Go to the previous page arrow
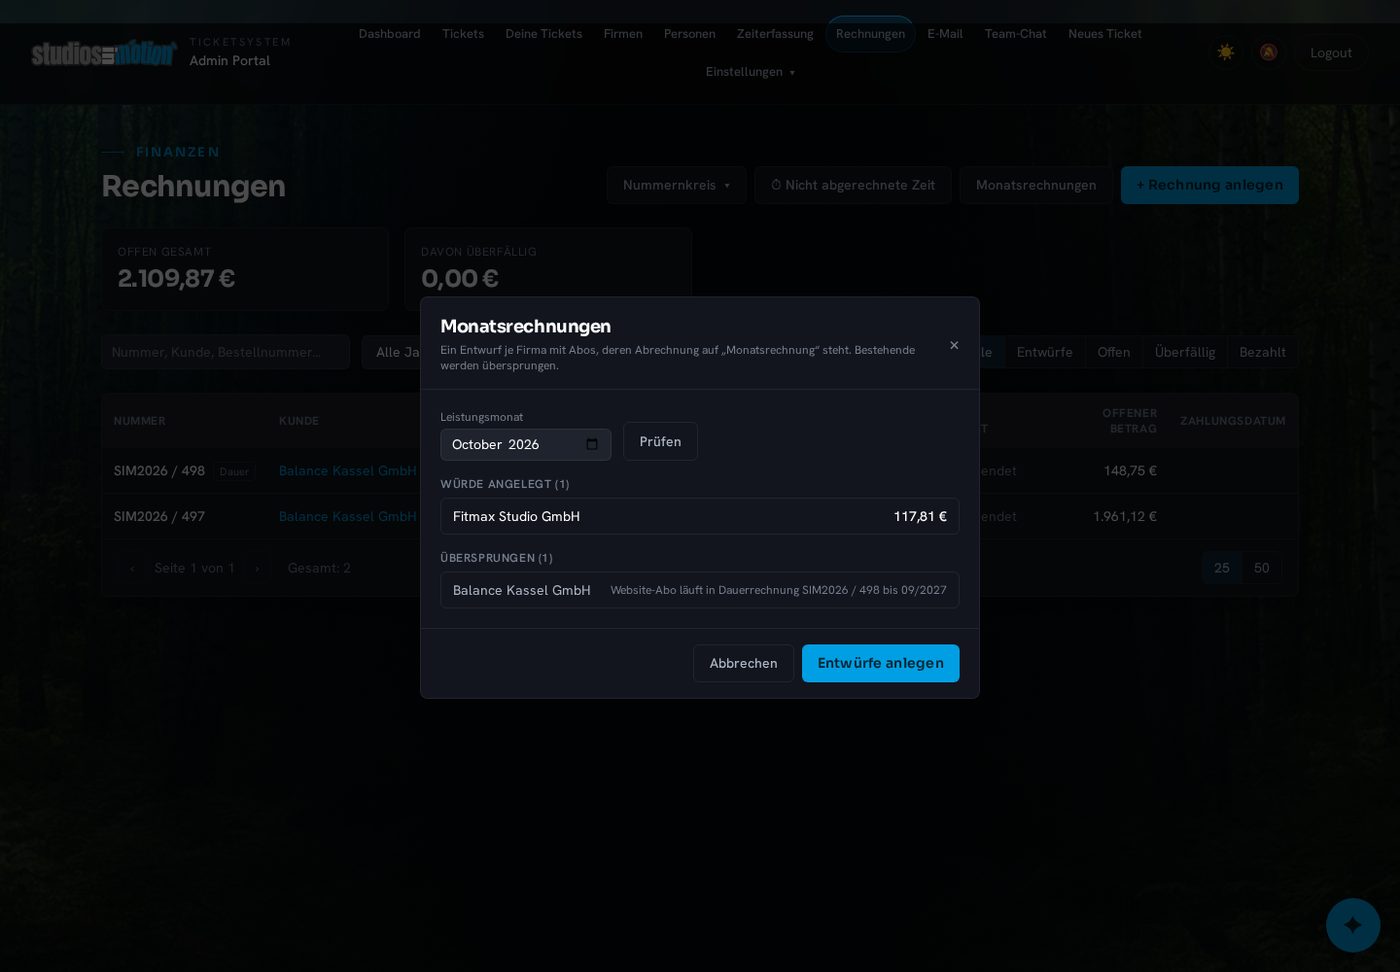The image size is (1400, 972). [131, 568]
